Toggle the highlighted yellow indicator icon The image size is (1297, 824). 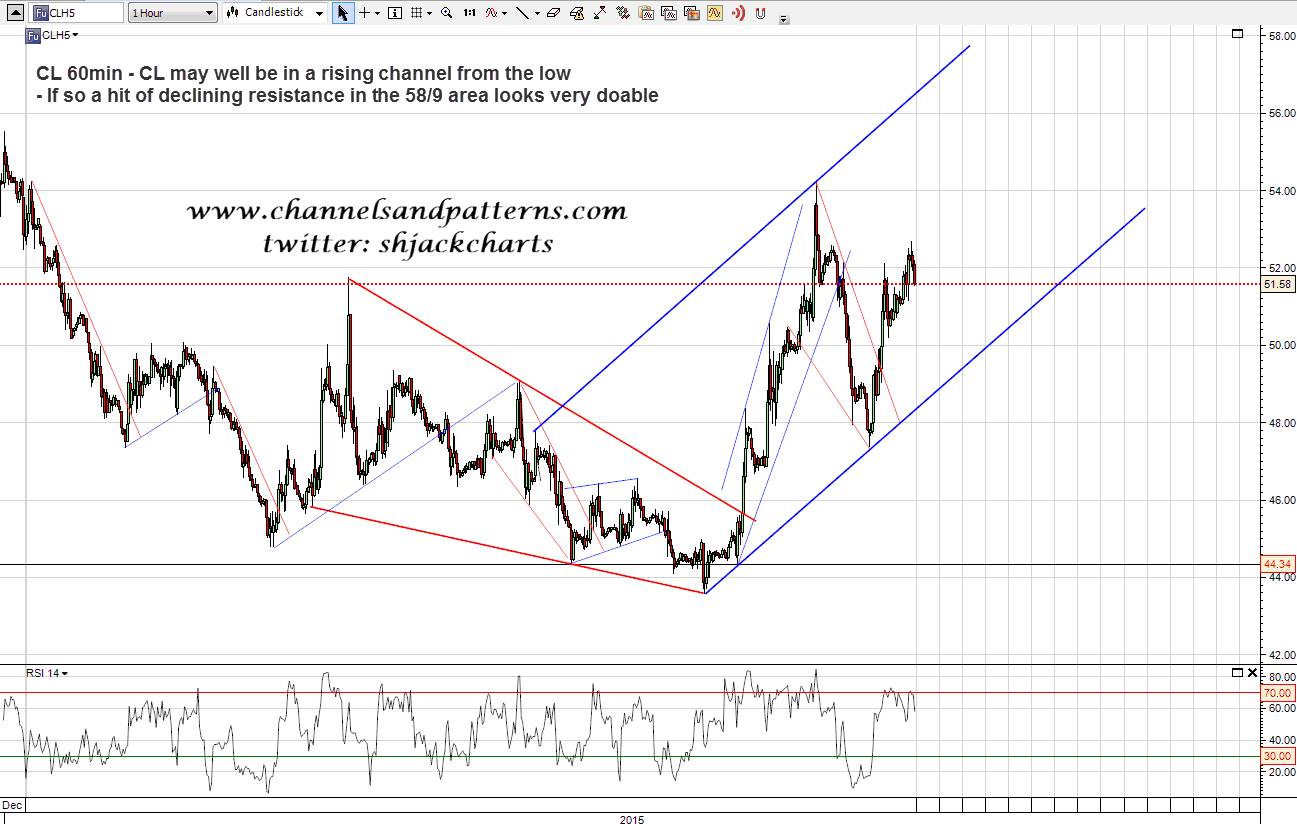click(714, 13)
